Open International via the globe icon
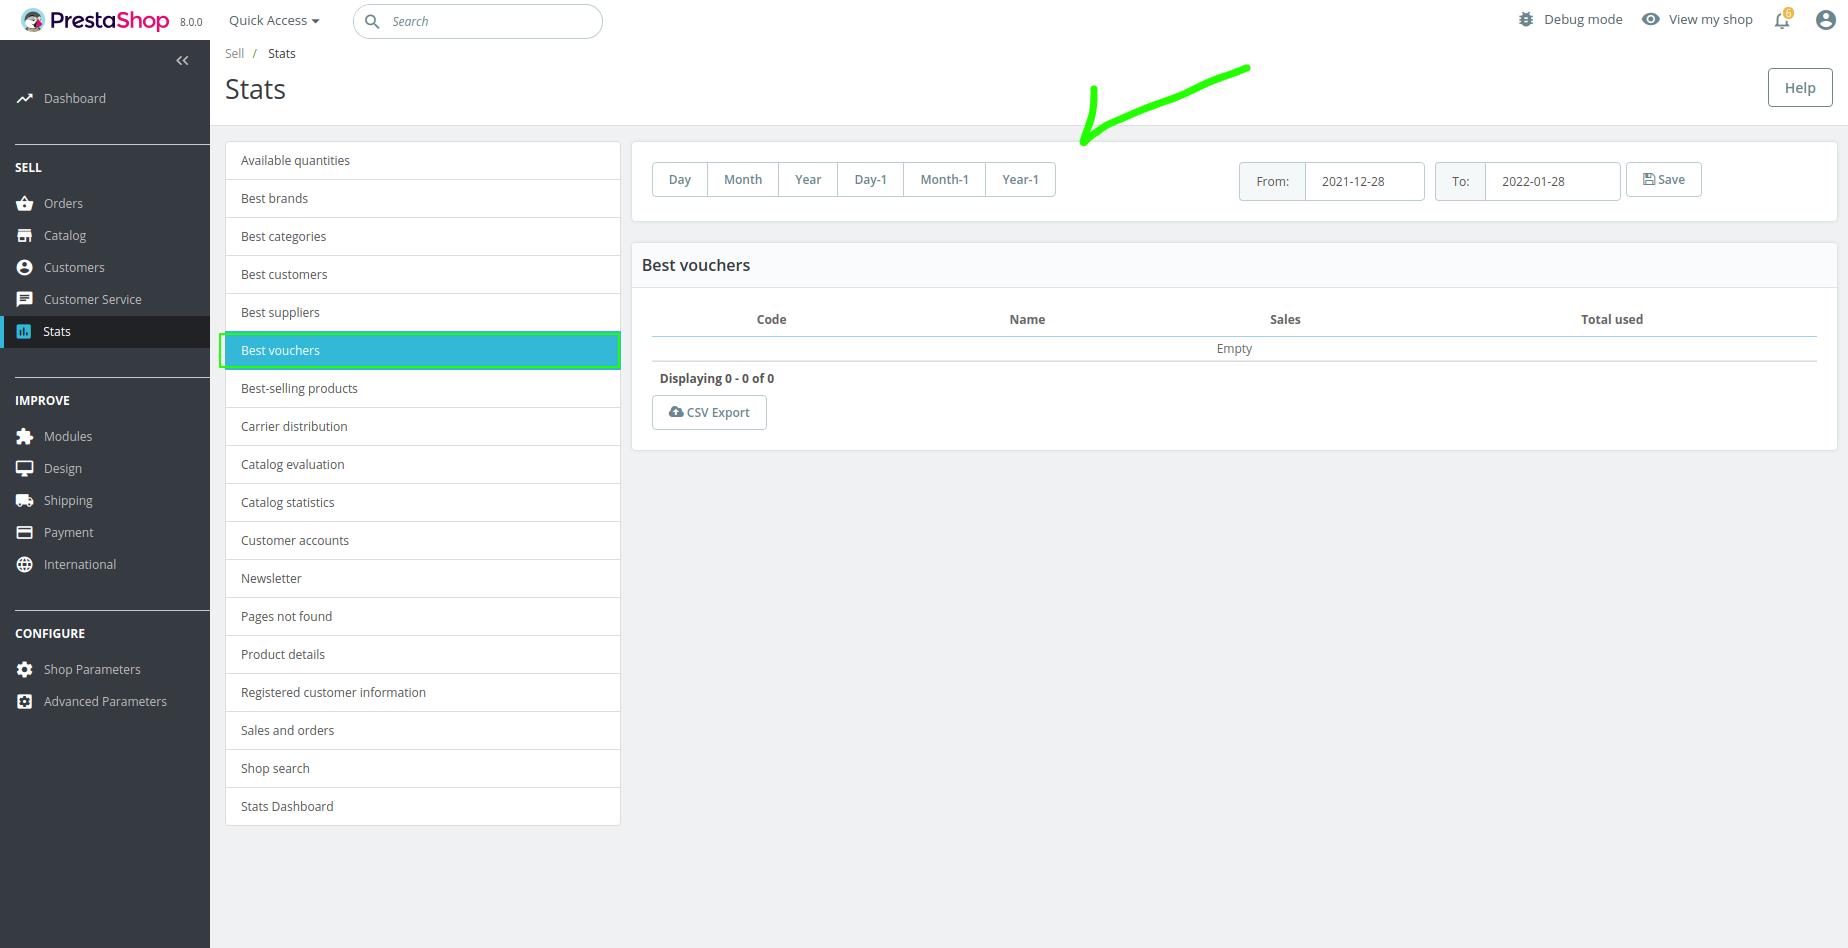This screenshot has height=948, width=1848. tap(24, 564)
